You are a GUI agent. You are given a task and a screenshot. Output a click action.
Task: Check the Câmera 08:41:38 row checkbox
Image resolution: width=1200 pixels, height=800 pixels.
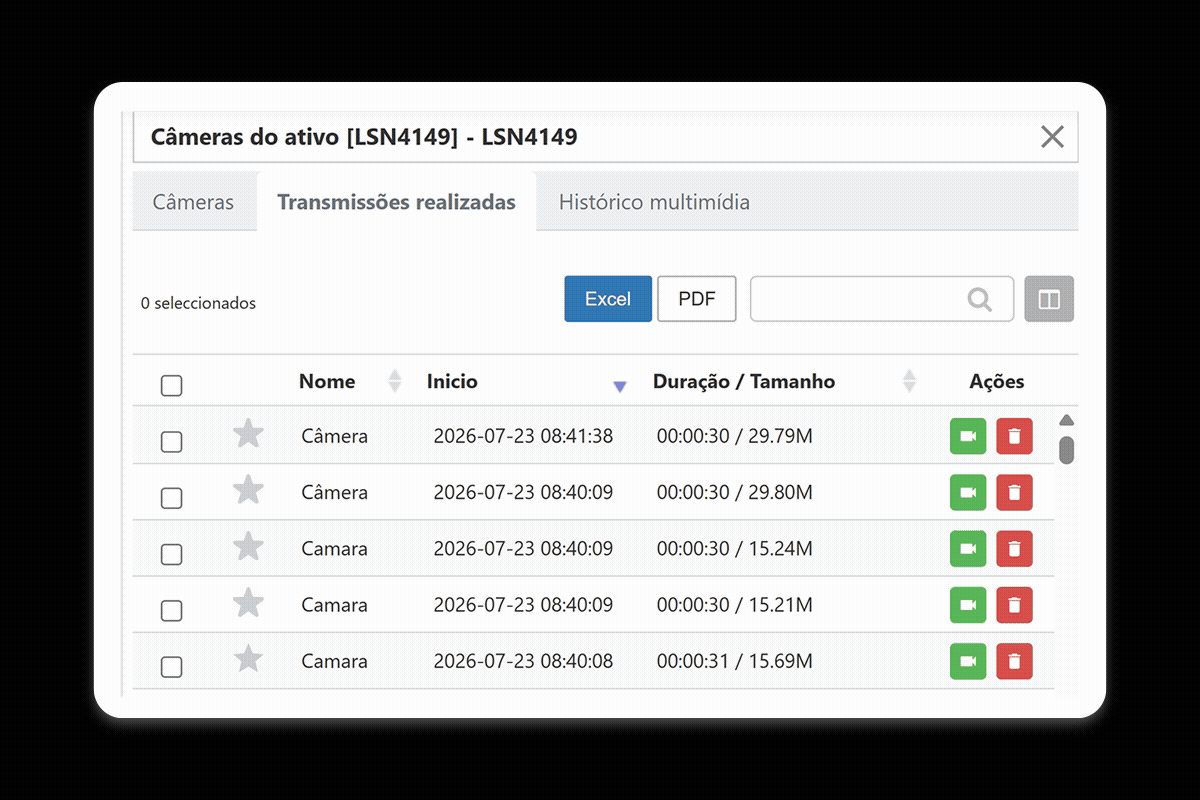click(x=172, y=441)
